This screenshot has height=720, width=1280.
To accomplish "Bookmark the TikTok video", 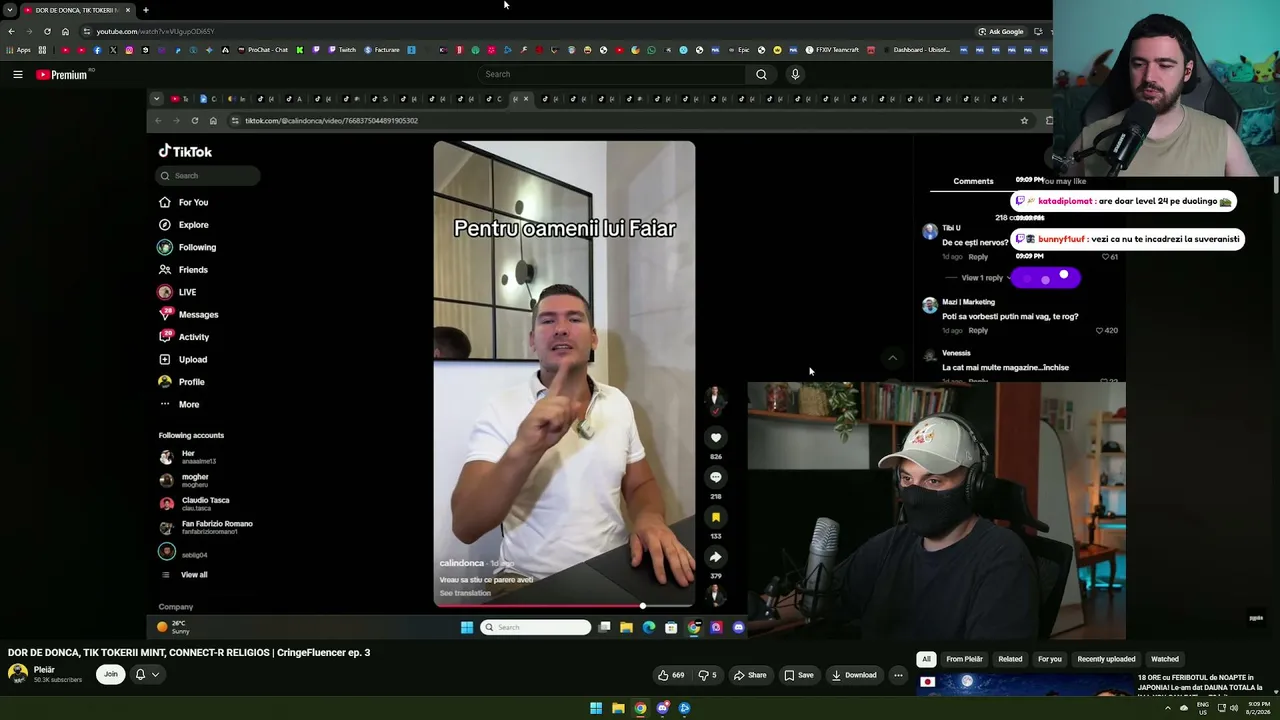I will (716, 517).
